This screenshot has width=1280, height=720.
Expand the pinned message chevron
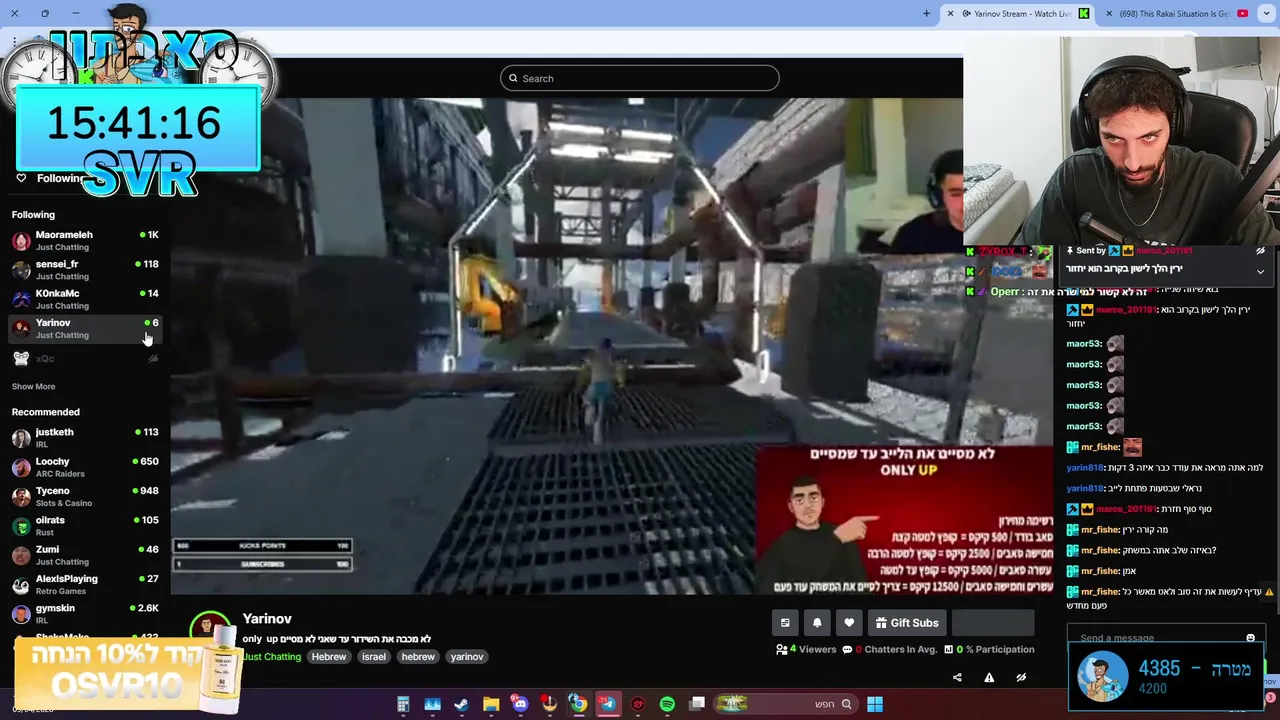[x=1260, y=271]
